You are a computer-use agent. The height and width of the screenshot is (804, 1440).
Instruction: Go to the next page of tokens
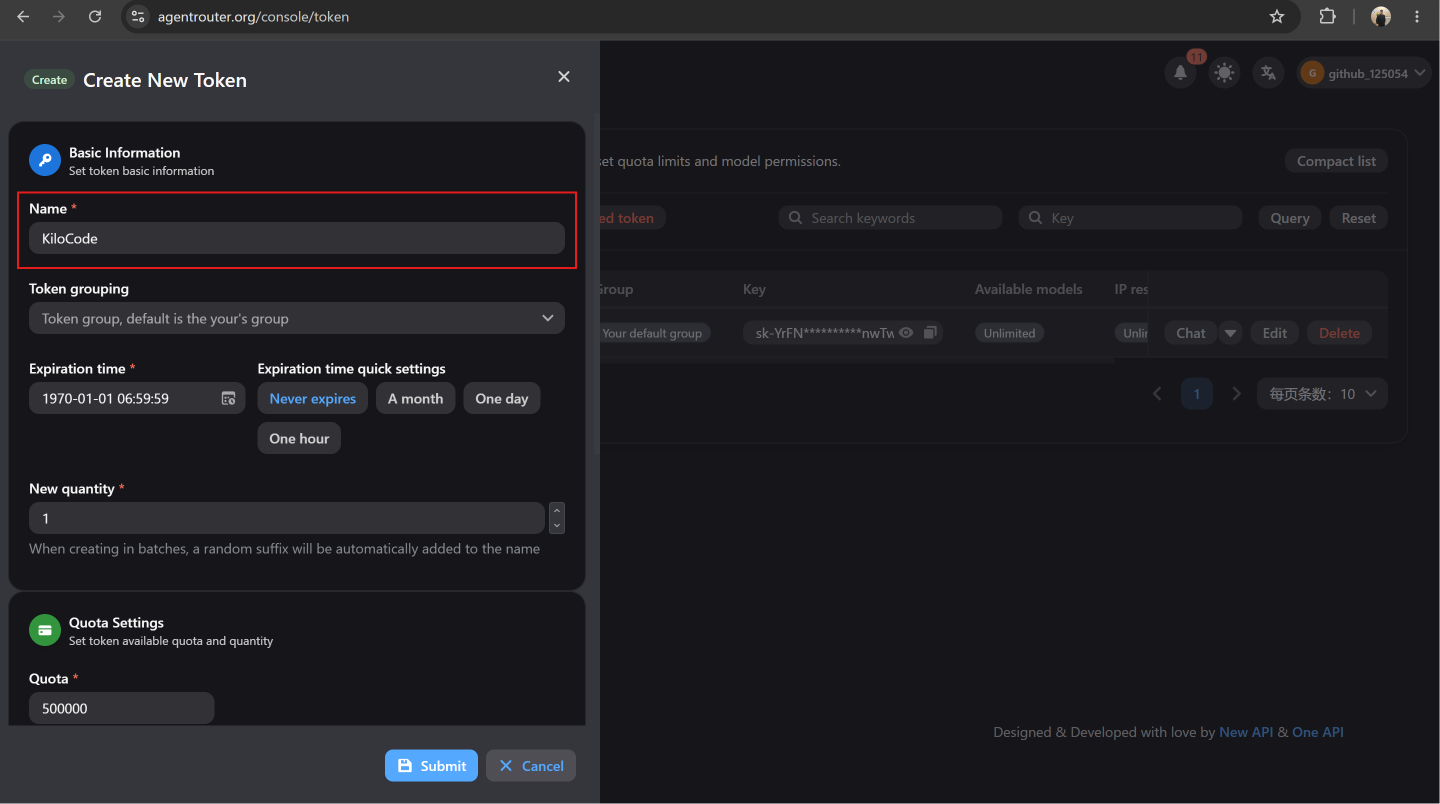point(1236,393)
